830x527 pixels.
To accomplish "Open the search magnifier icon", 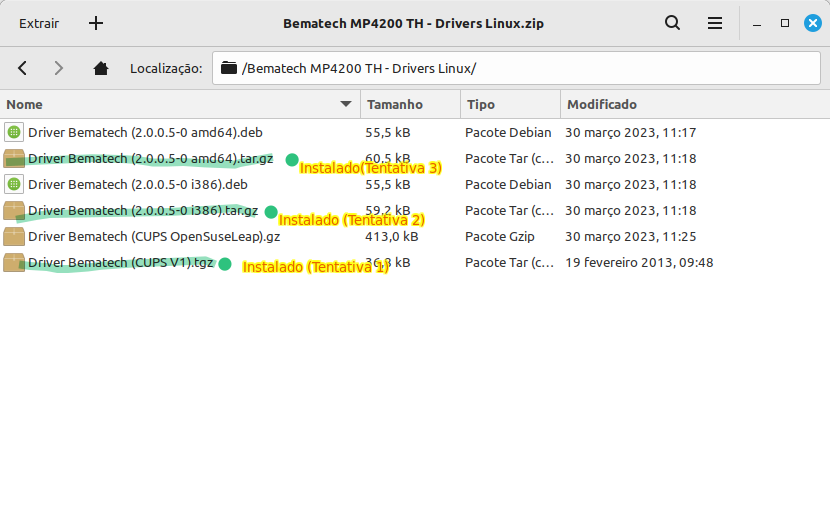I will 672,23.
